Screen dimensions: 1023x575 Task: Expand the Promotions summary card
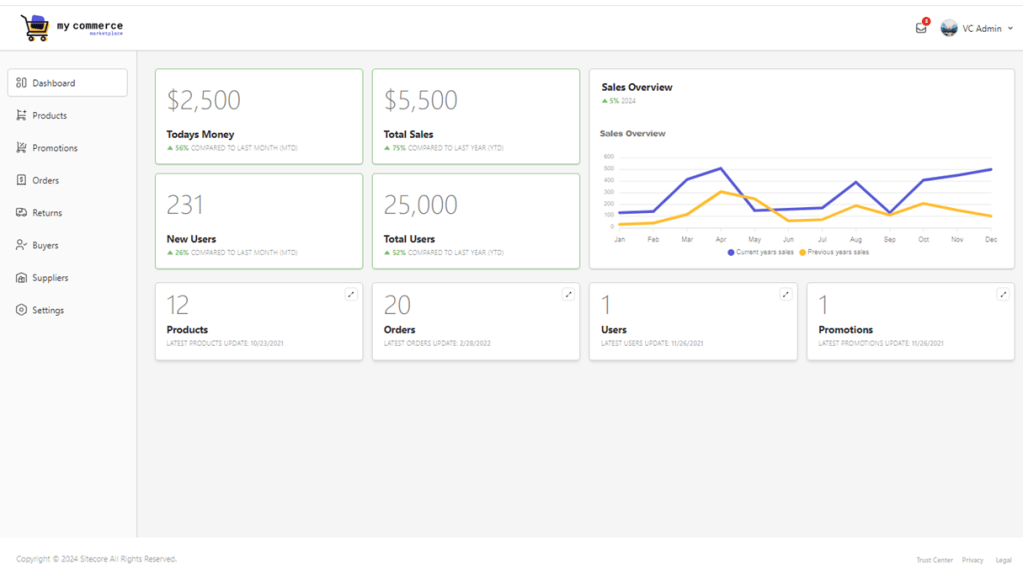coord(1003,294)
